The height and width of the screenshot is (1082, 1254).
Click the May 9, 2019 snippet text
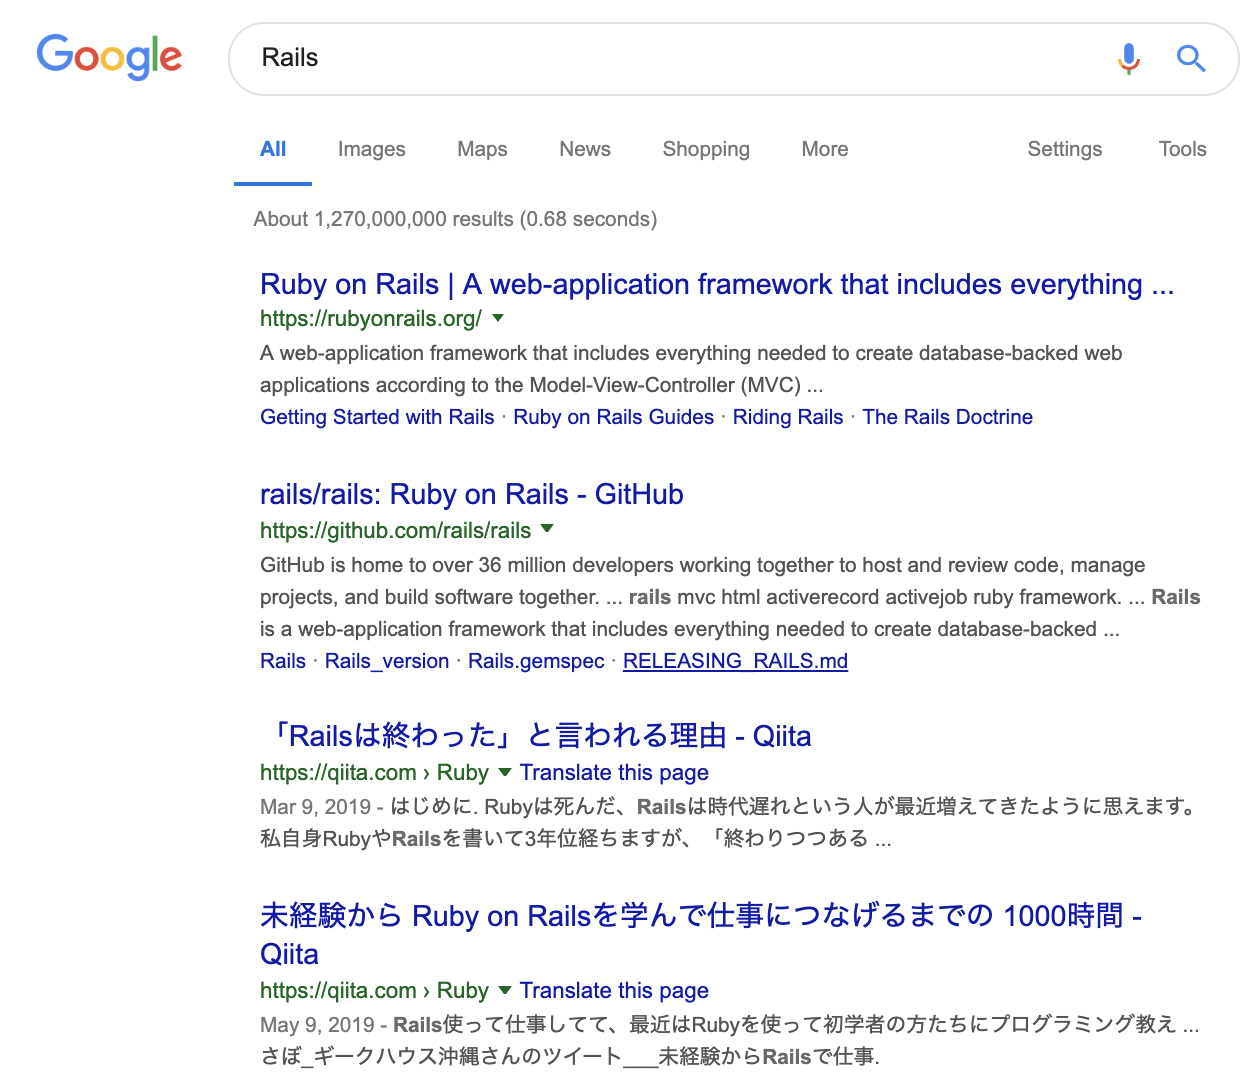(x=730, y=1040)
